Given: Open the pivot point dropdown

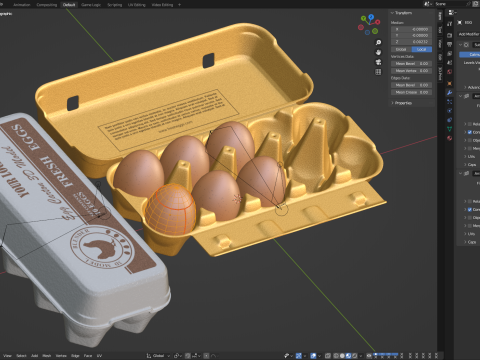Looking at the screenshot, I should tap(178, 356).
